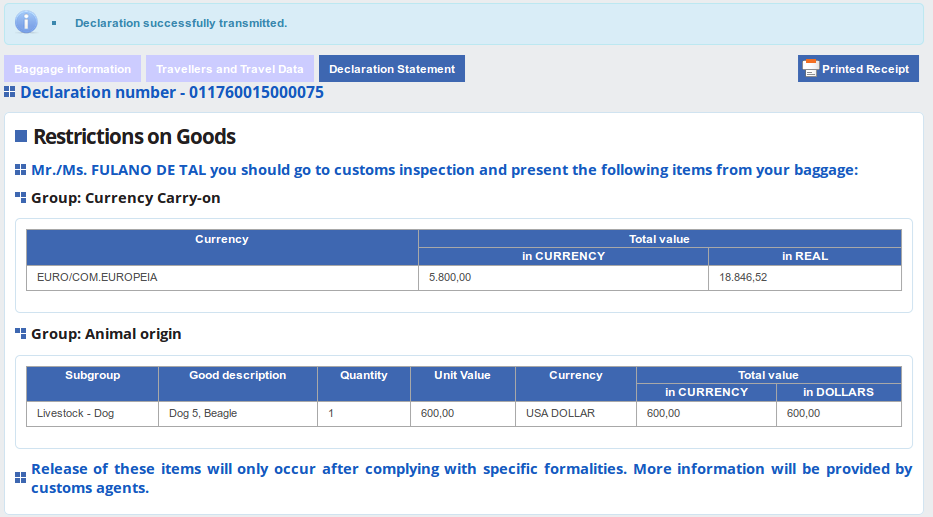The width and height of the screenshot is (933, 517).
Task: Click the Dog 5, Beagle description cell
Action: coord(203,413)
